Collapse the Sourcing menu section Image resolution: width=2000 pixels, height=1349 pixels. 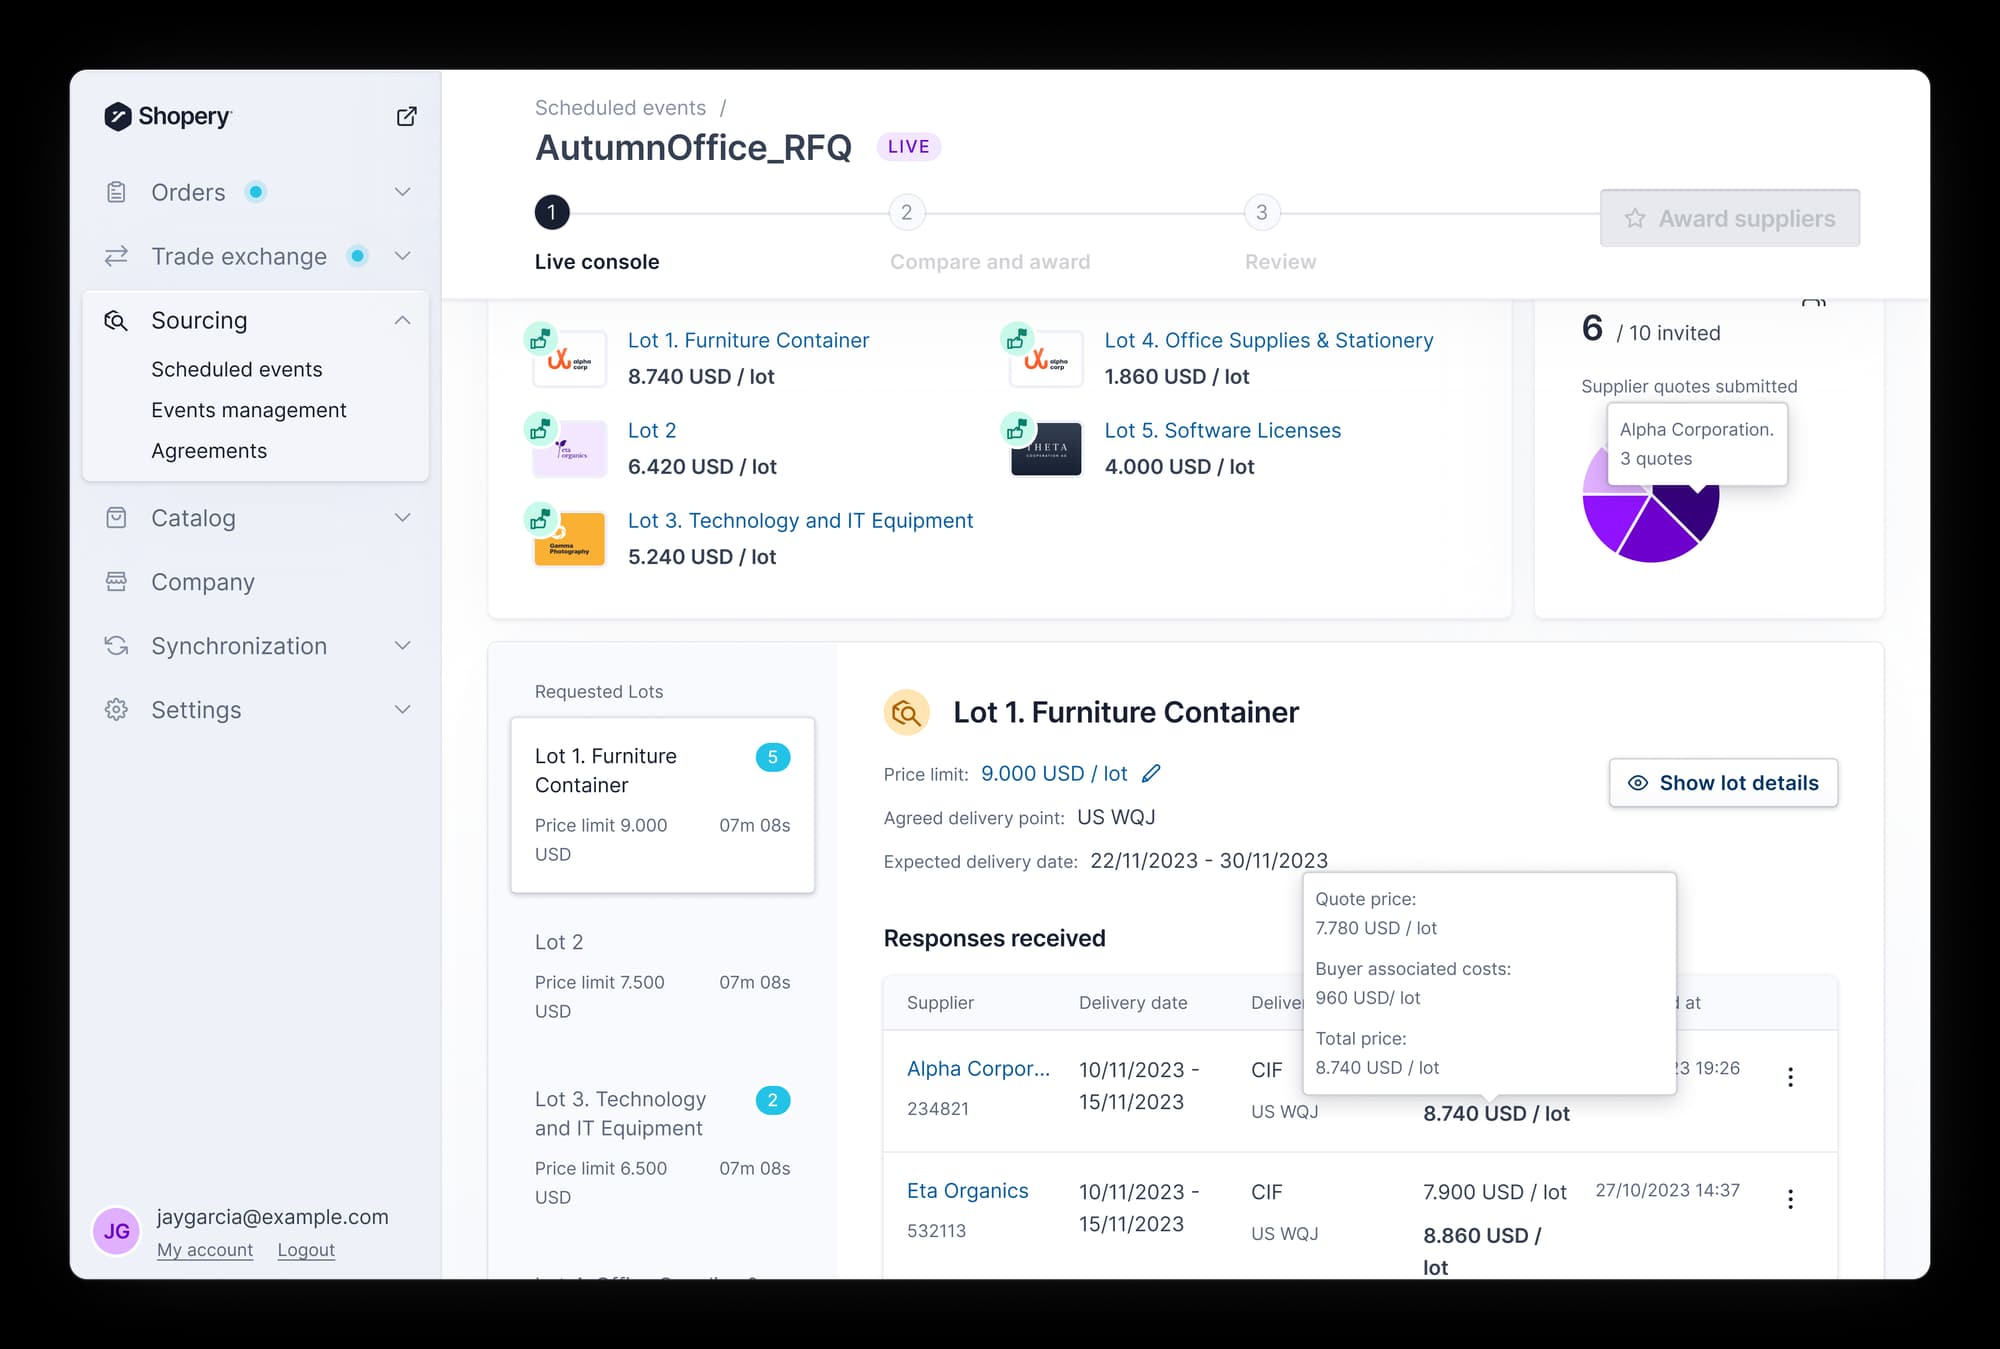click(402, 321)
